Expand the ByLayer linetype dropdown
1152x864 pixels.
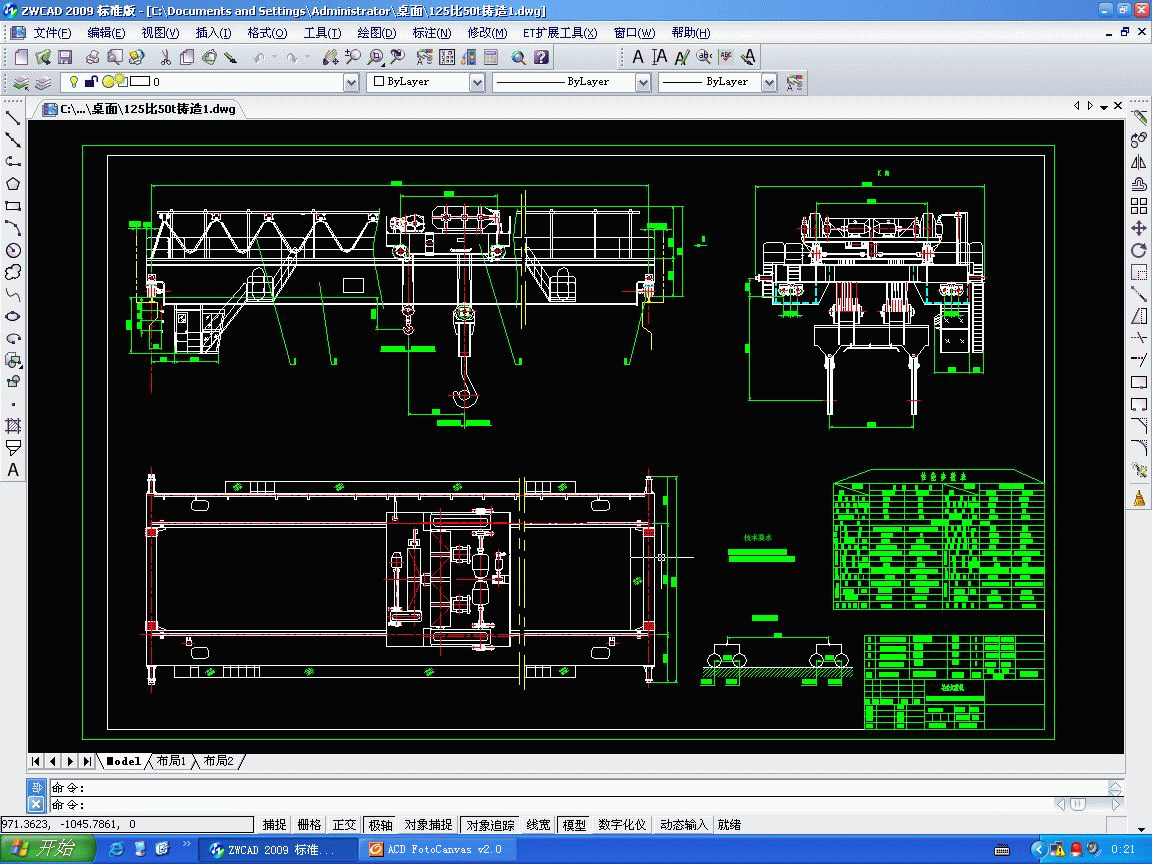[x=643, y=83]
